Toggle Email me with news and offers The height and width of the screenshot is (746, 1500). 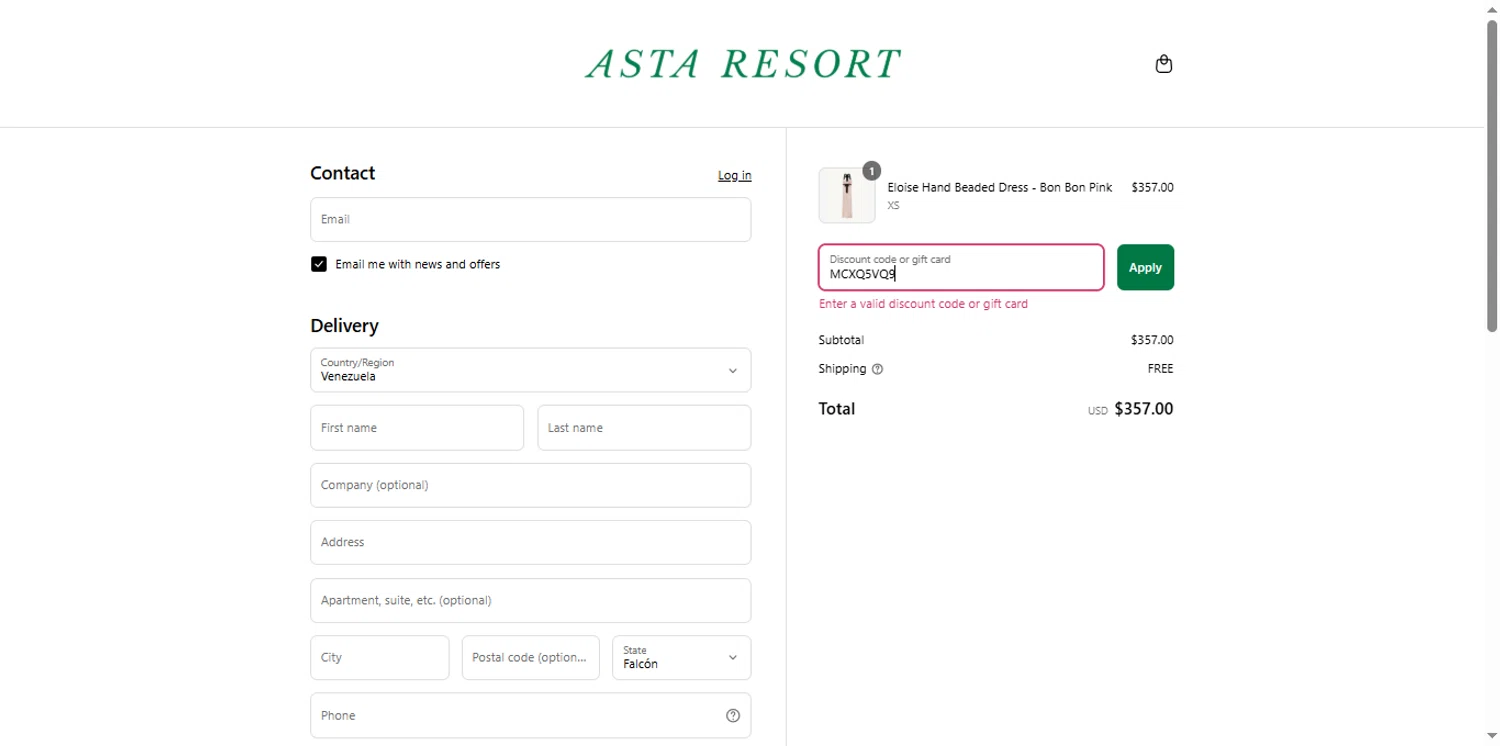click(319, 264)
